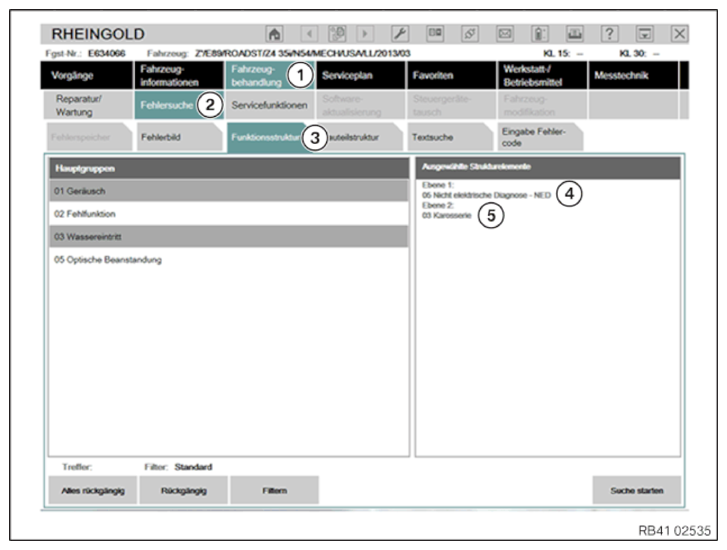Open help with the question mark icon
Viewport: 727px width, 550px height.
[609, 34]
